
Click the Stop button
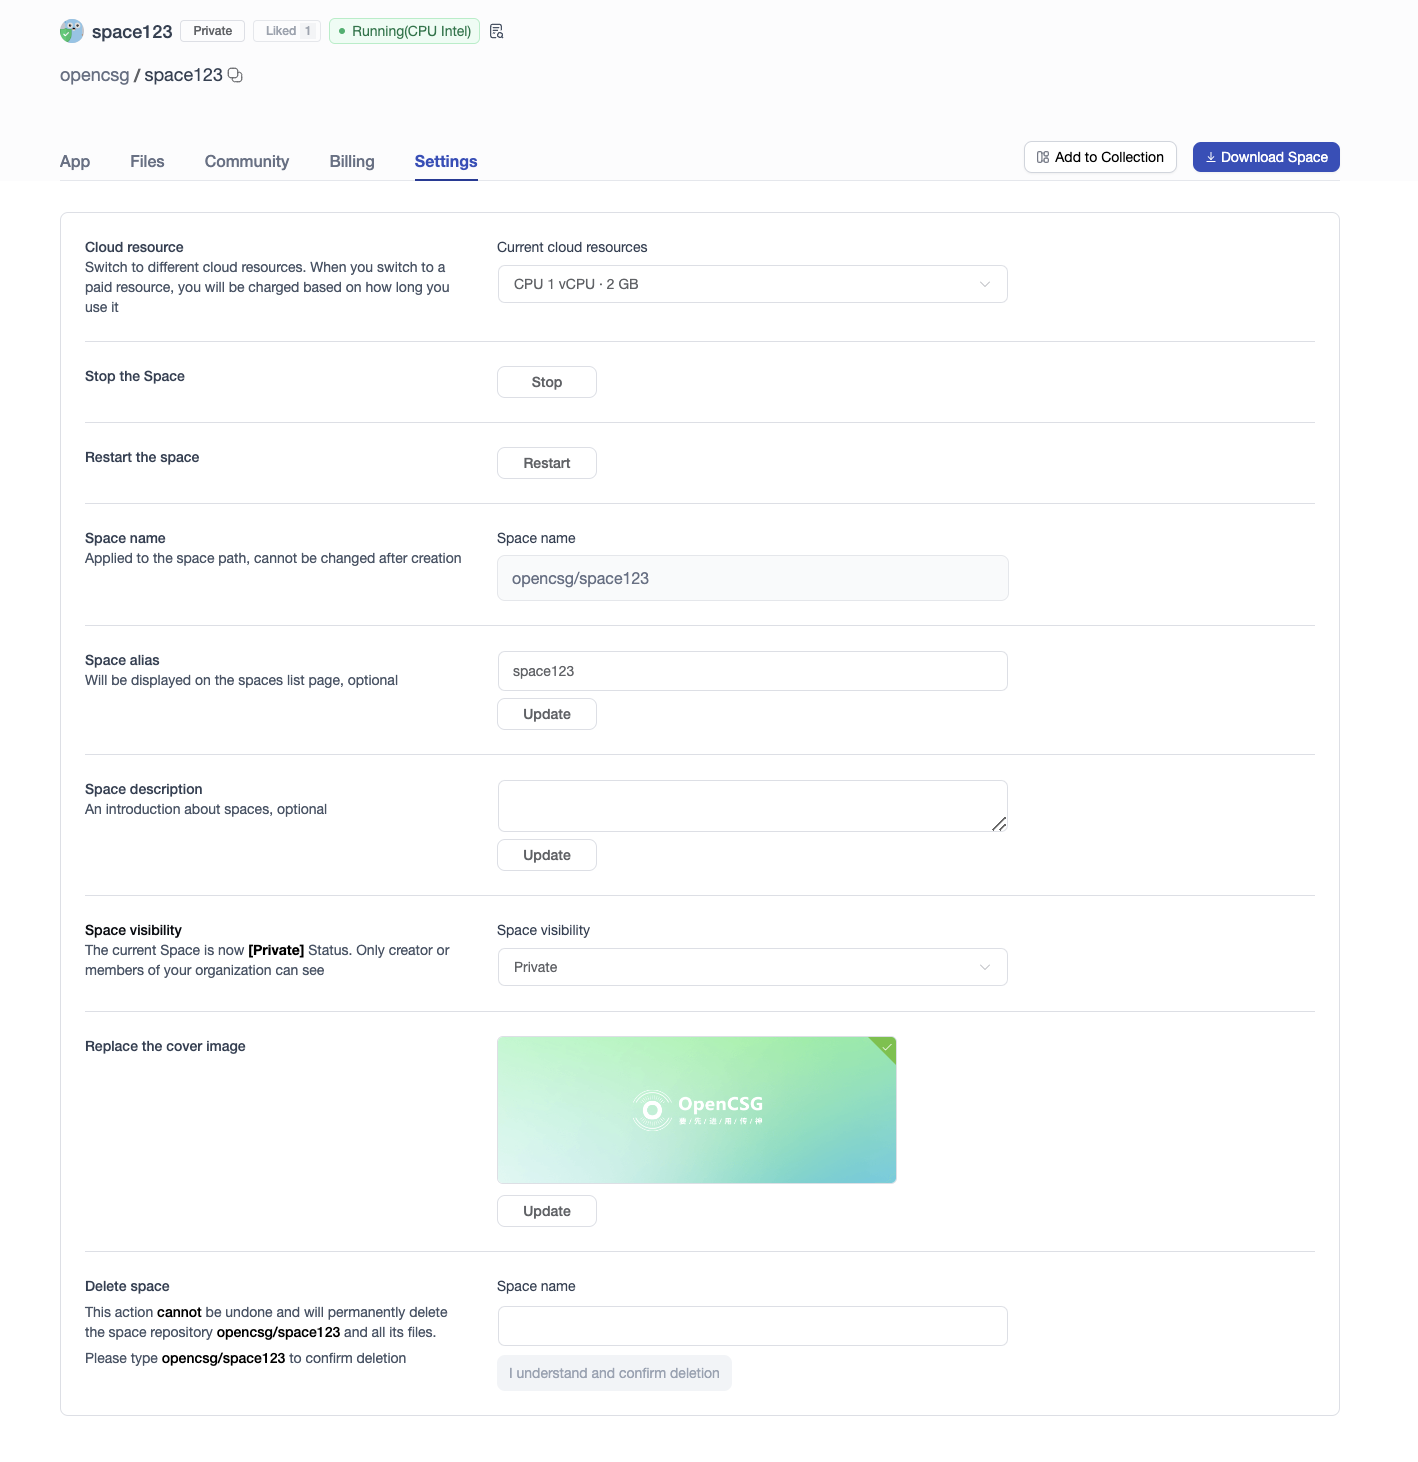click(546, 381)
